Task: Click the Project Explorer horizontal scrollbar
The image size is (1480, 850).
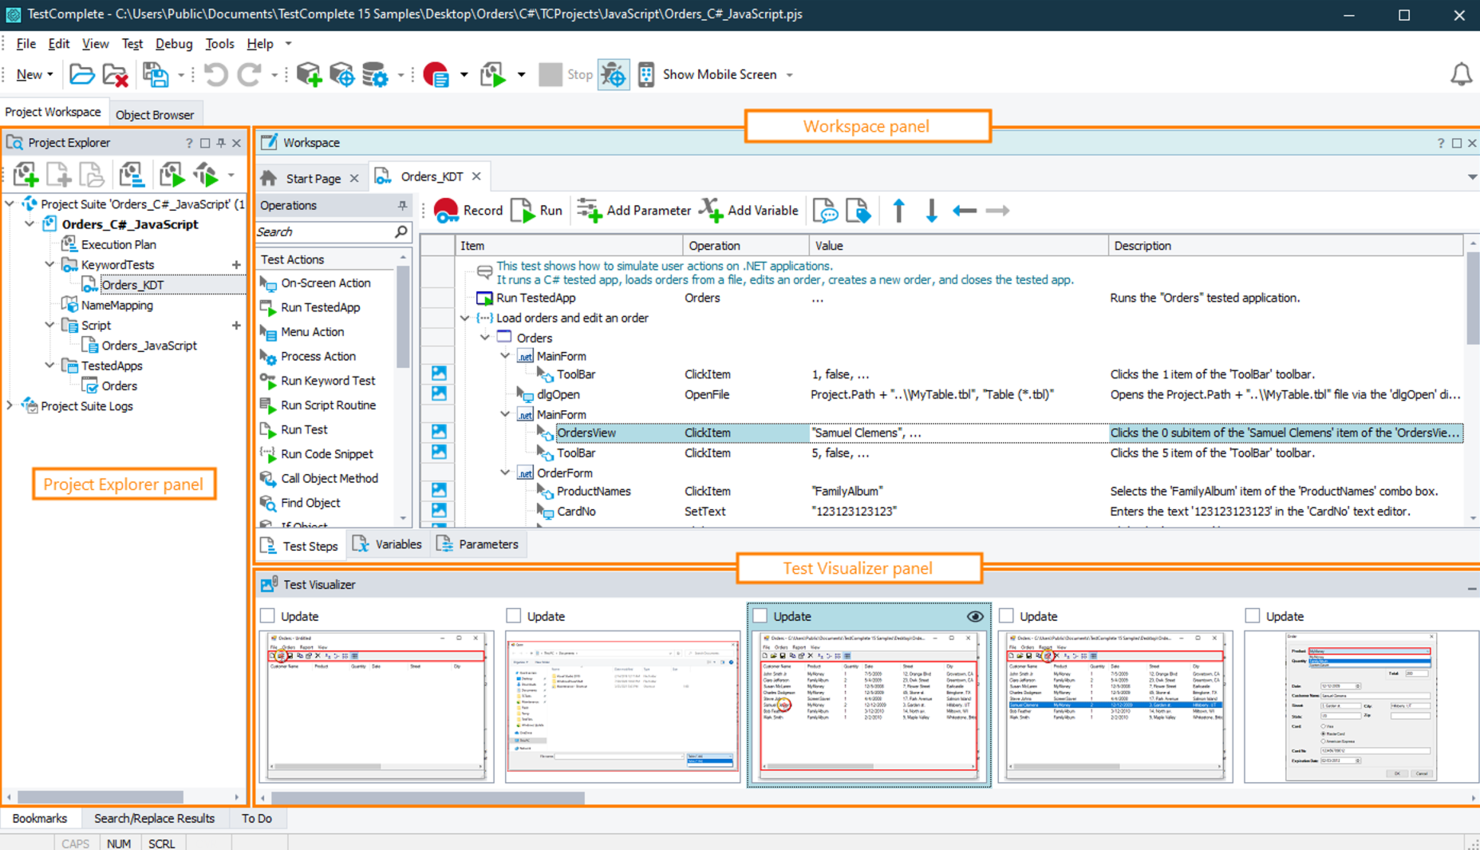Action: point(101,798)
